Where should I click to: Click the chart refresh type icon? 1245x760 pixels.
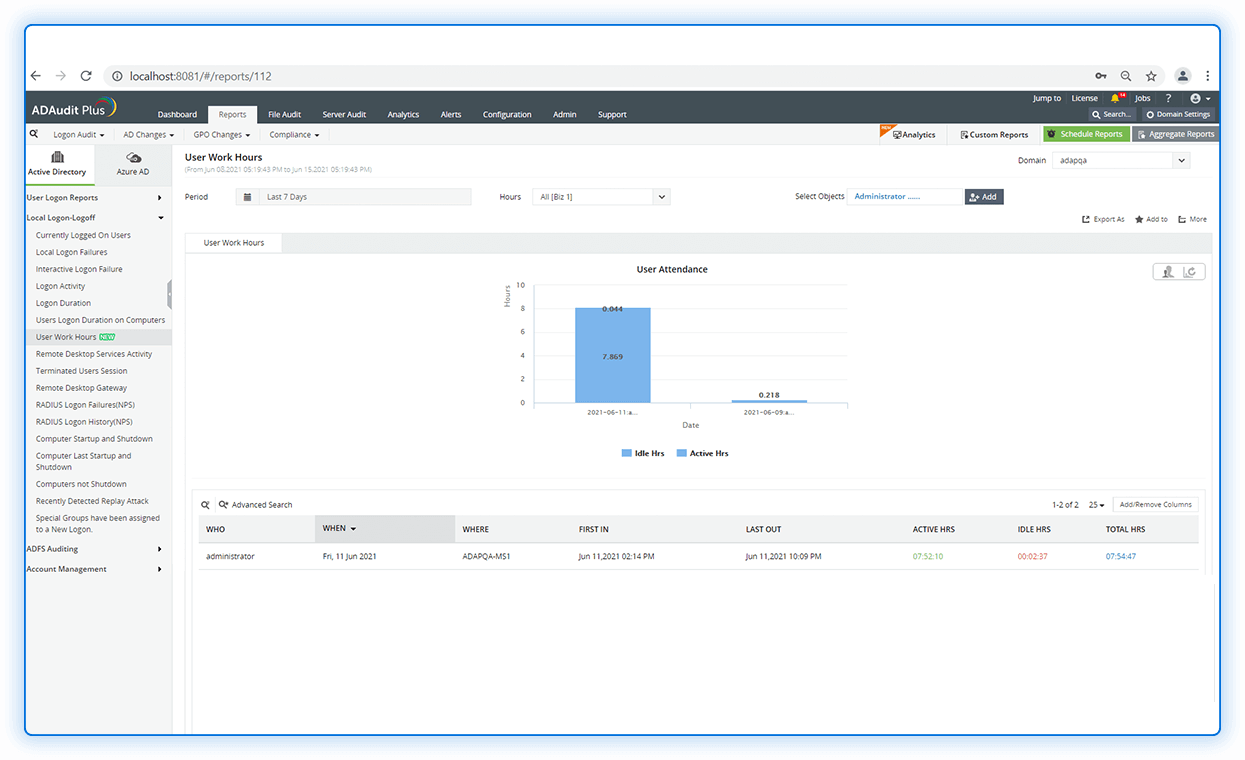1191,271
